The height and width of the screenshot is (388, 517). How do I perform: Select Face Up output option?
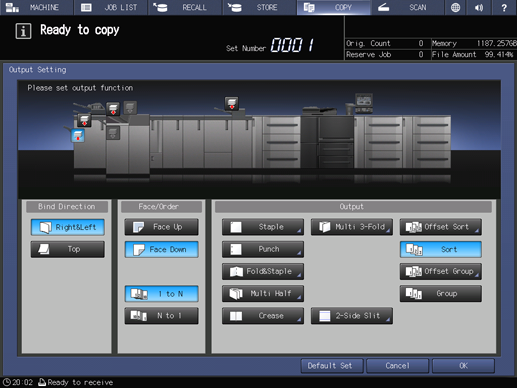162,227
